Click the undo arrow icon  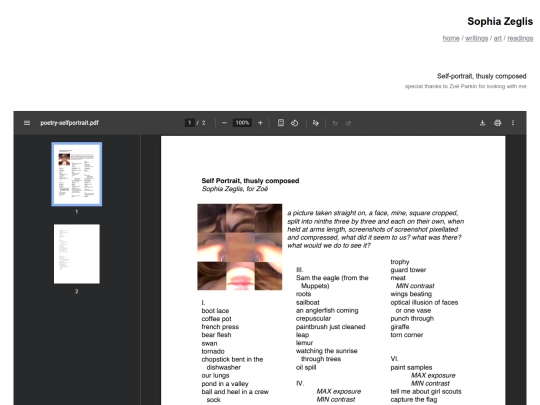point(335,123)
